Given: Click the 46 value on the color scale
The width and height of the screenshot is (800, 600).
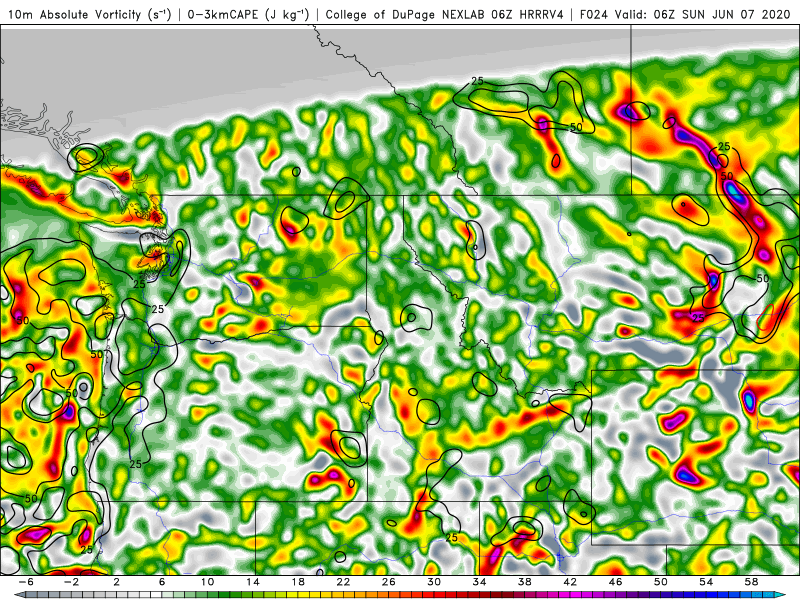Looking at the screenshot, I should [615, 582].
